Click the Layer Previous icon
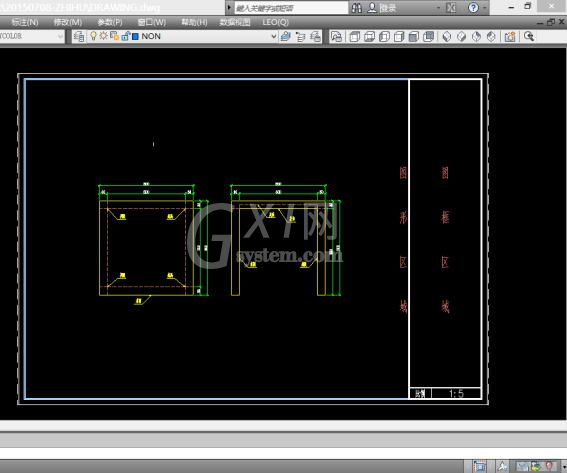The width and height of the screenshot is (567, 473). (300, 37)
